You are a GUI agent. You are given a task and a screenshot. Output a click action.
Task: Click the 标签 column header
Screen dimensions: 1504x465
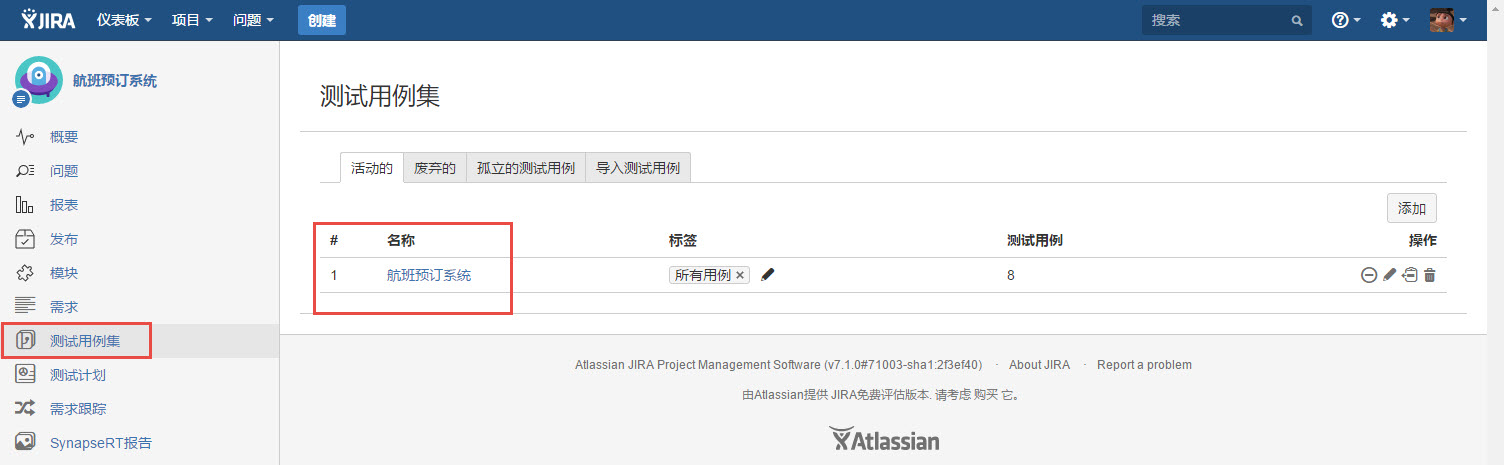683,241
